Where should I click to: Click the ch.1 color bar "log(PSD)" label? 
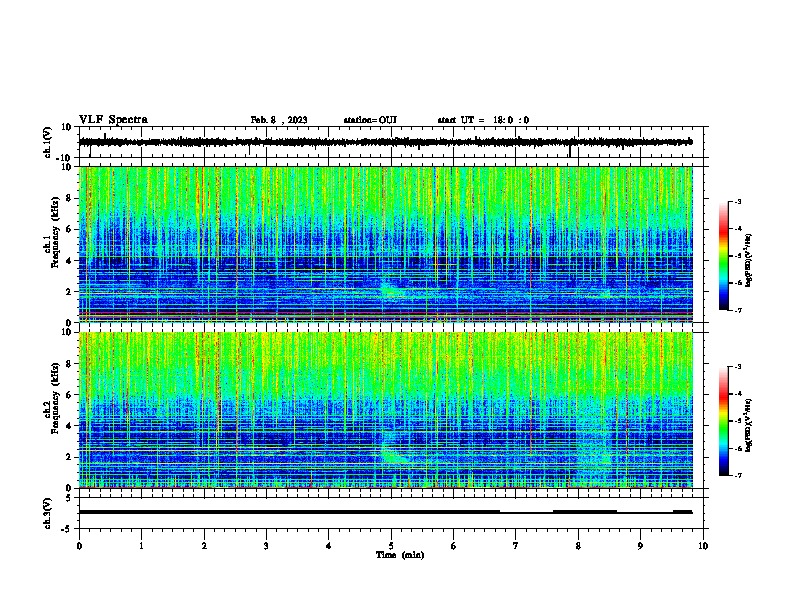click(x=749, y=260)
